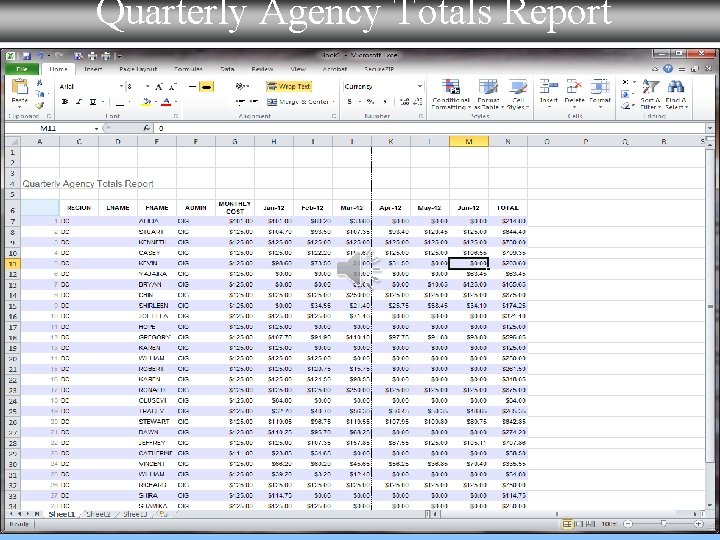Switch to Page Layout view in status bar
The width and height of the screenshot is (720, 540).
coord(578,524)
